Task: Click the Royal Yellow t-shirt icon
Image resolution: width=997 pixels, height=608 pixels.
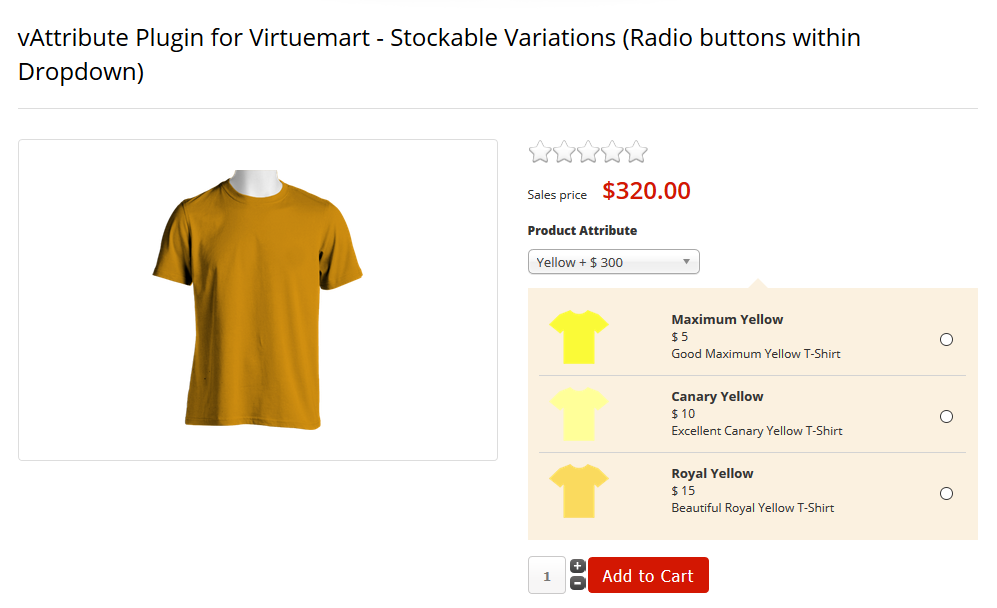Action: 578,491
